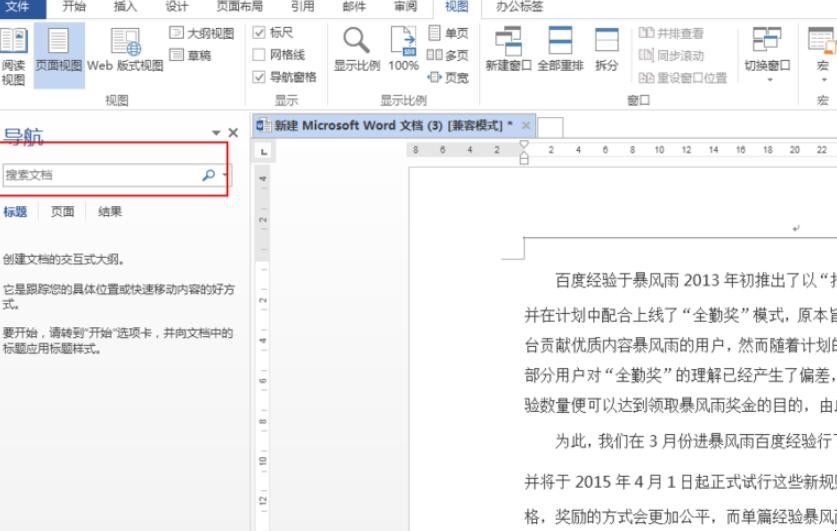This screenshot has width=837, height=531.
Task: Switch to Pages (页面) navigation tab
Action: 62,211
